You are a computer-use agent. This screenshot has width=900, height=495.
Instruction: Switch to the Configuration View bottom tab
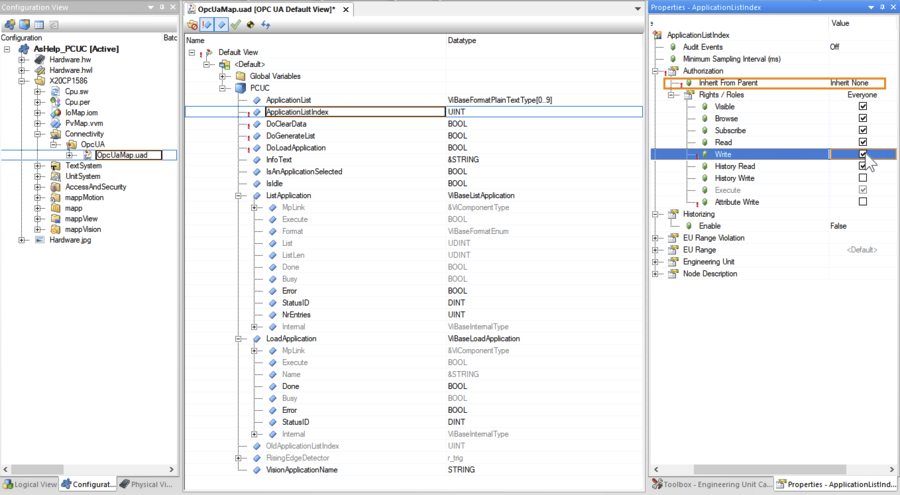(x=88, y=484)
